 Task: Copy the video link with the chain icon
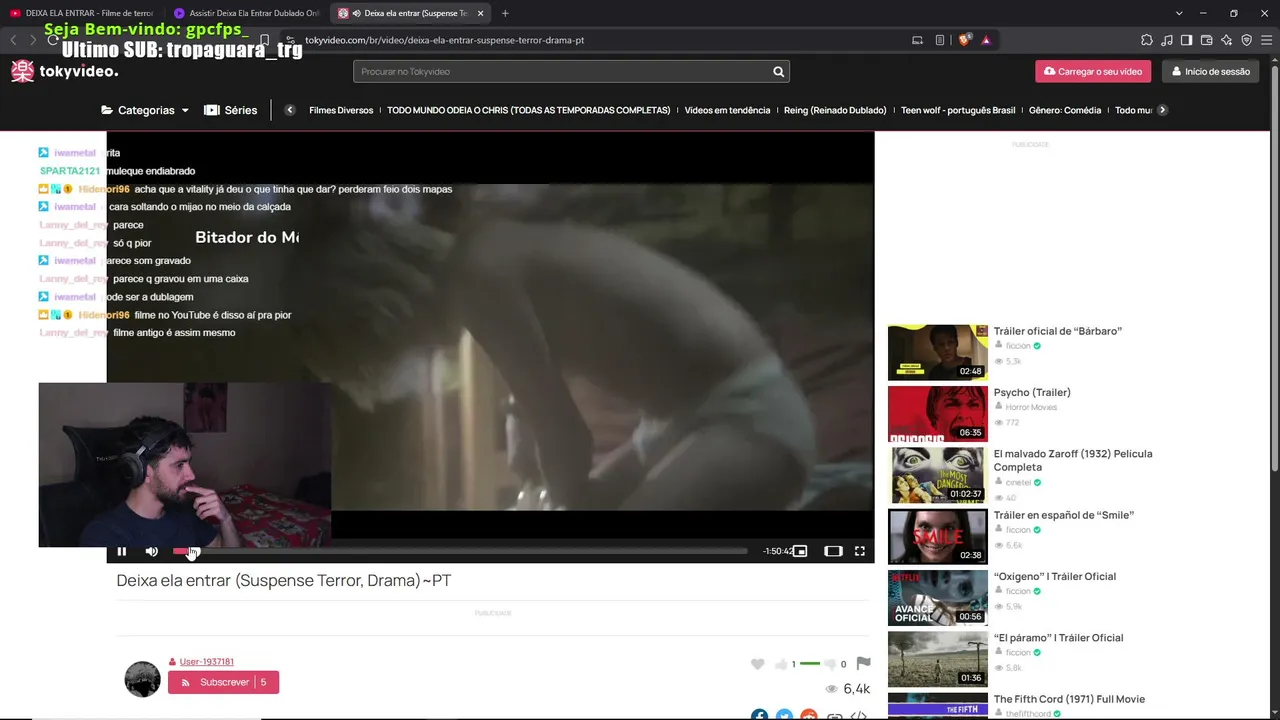[x=834, y=716]
